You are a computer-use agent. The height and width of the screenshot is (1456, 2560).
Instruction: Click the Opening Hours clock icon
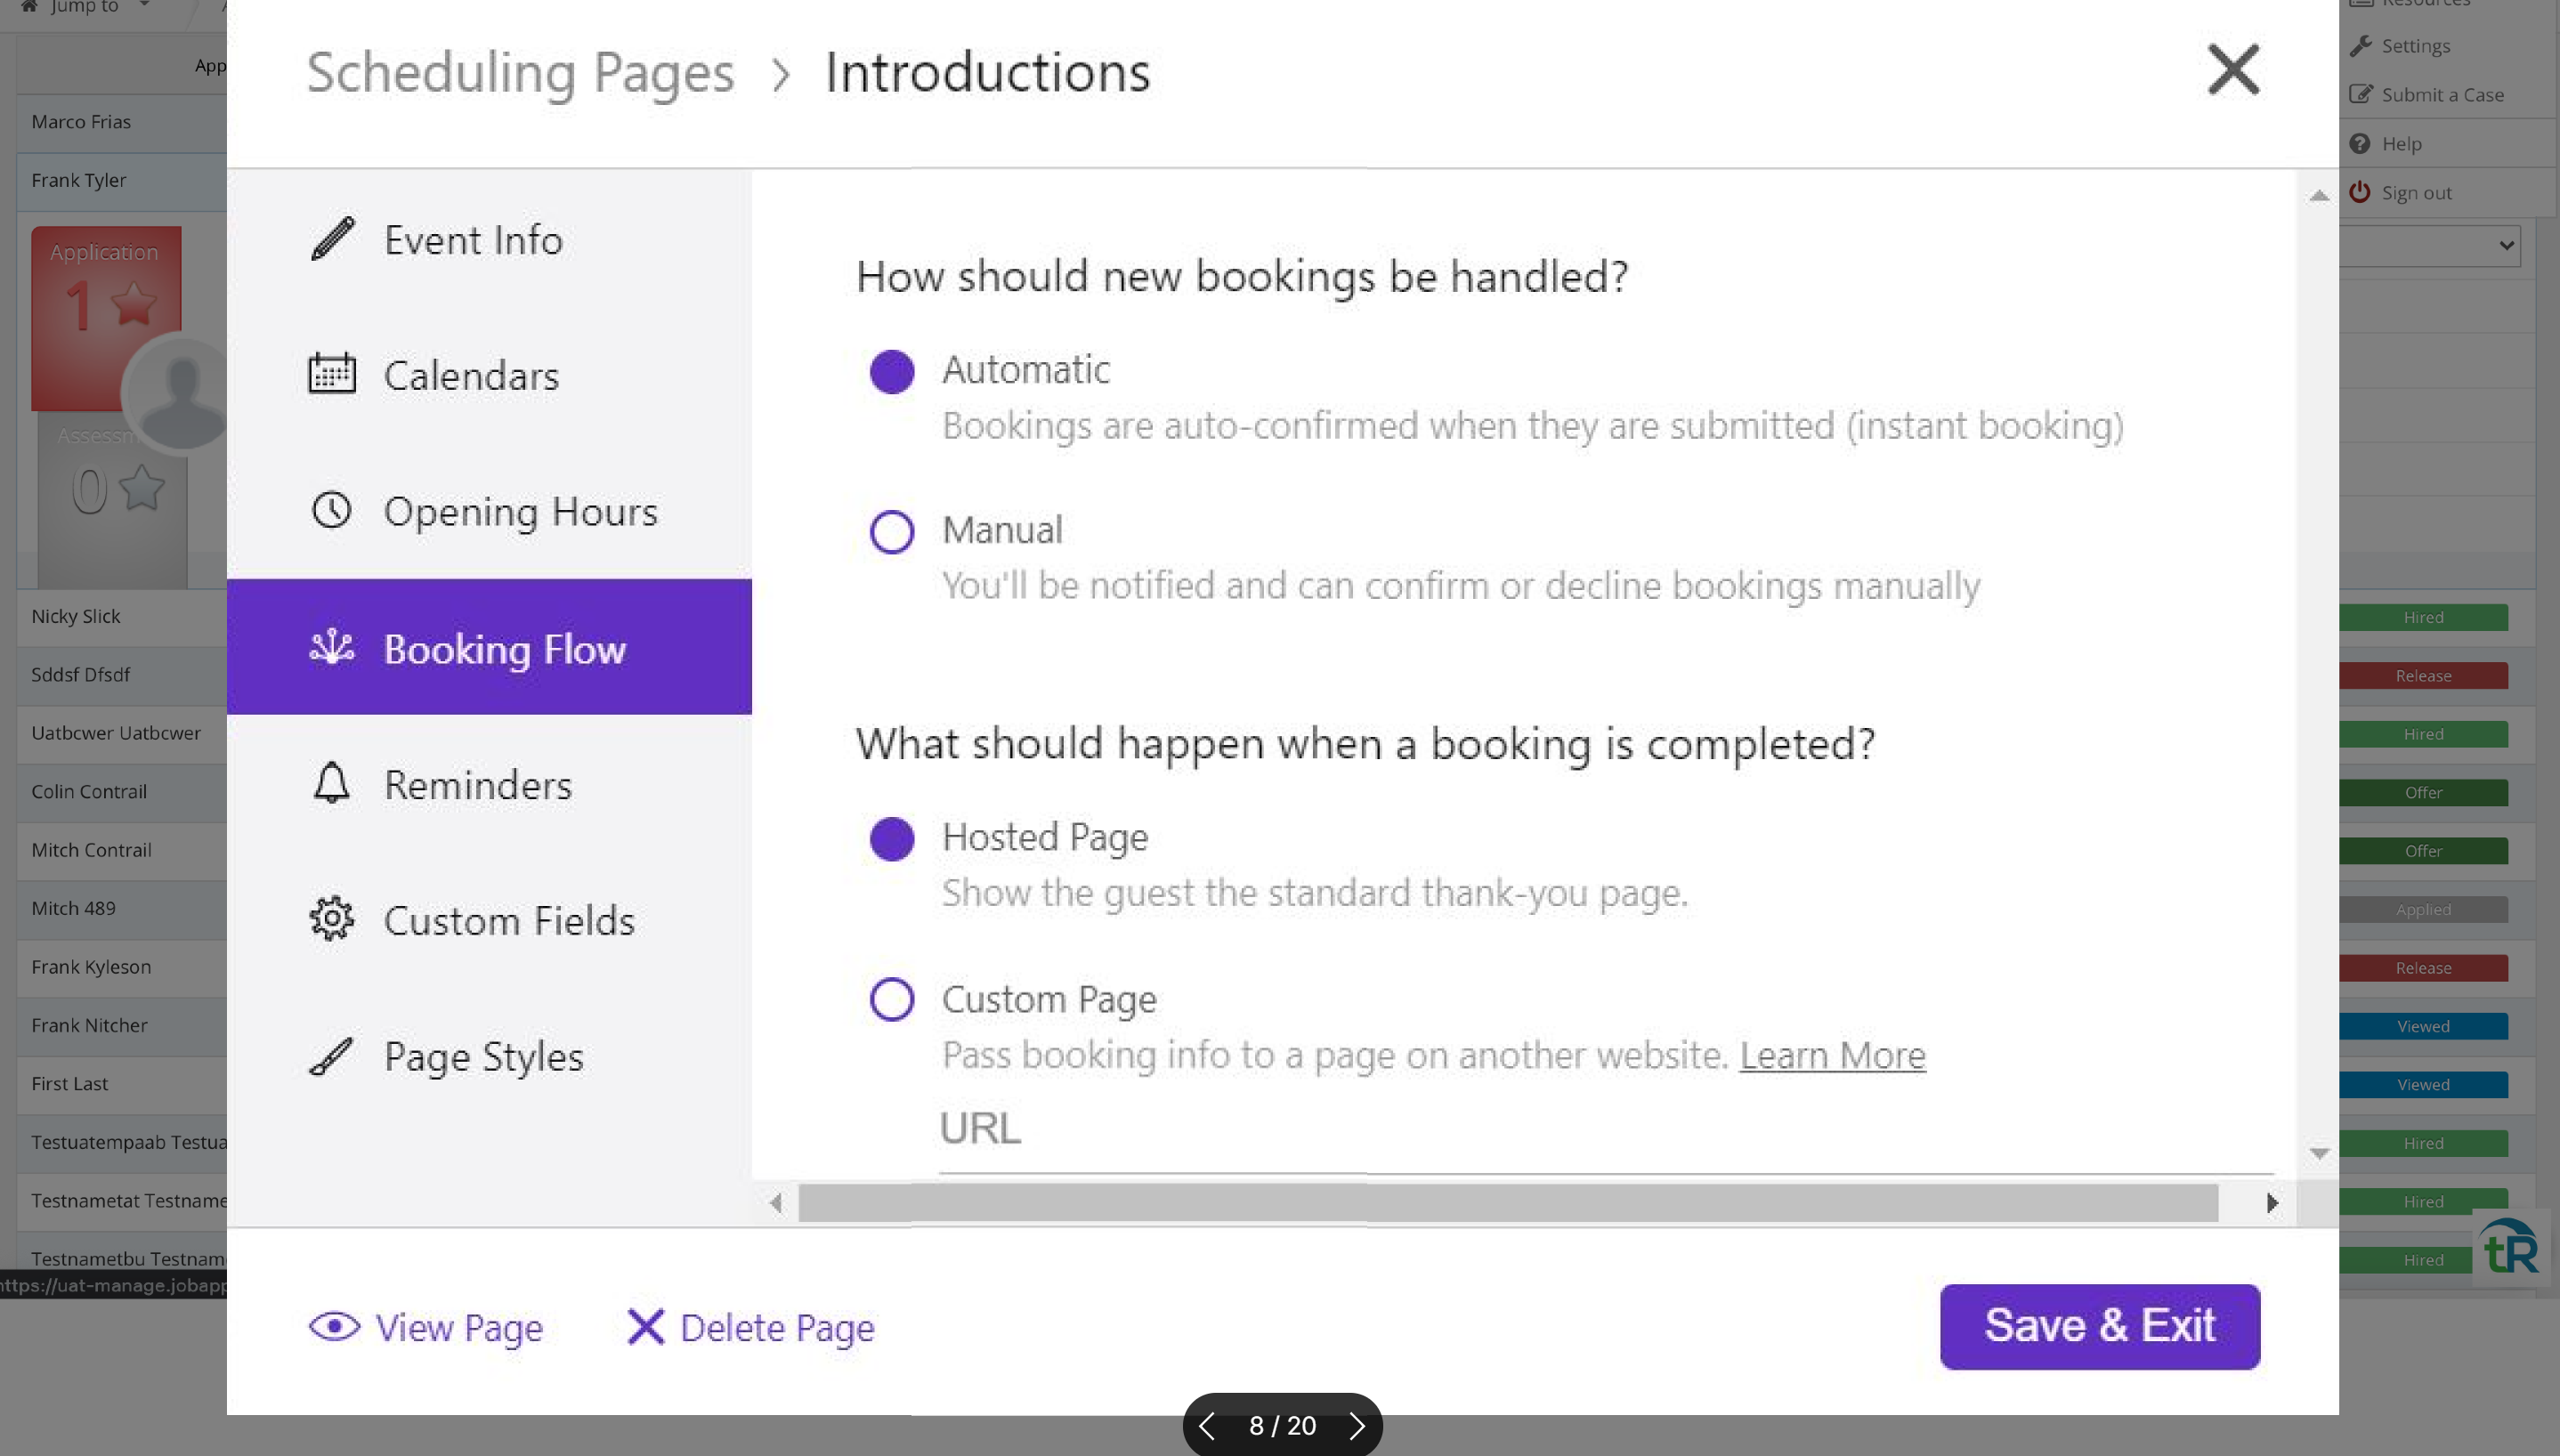tap(330, 511)
